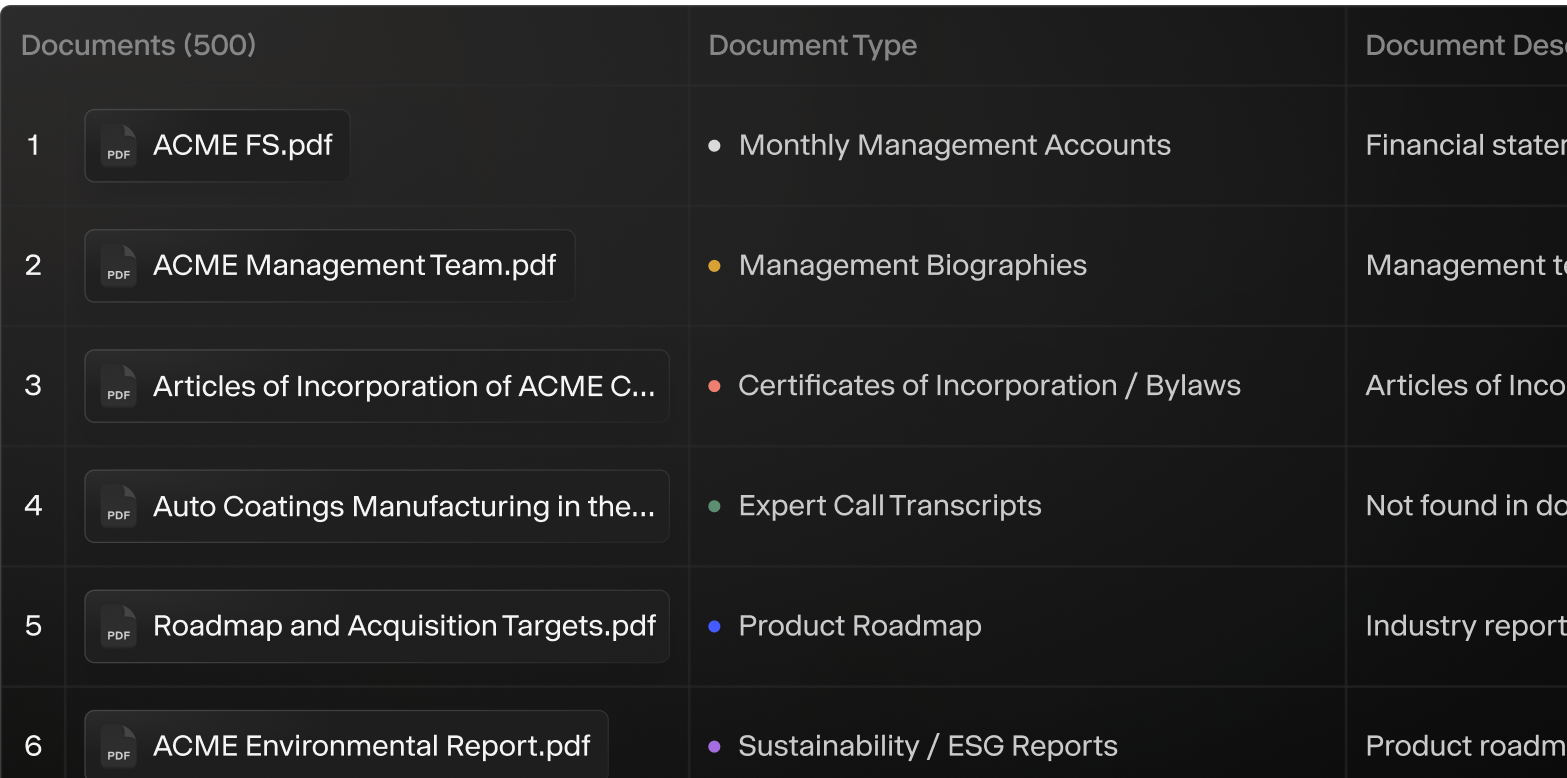Image resolution: width=1567 pixels, height=778 pixels.
Task: Open ACME Management Team.pdf document
Action: (x=354, y=266)
